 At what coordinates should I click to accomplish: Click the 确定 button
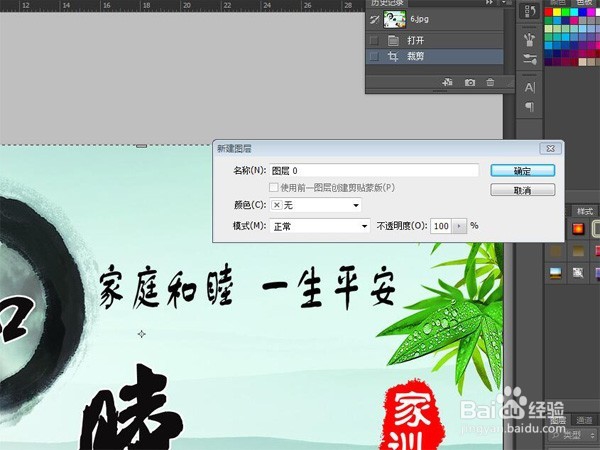point(523,171)
